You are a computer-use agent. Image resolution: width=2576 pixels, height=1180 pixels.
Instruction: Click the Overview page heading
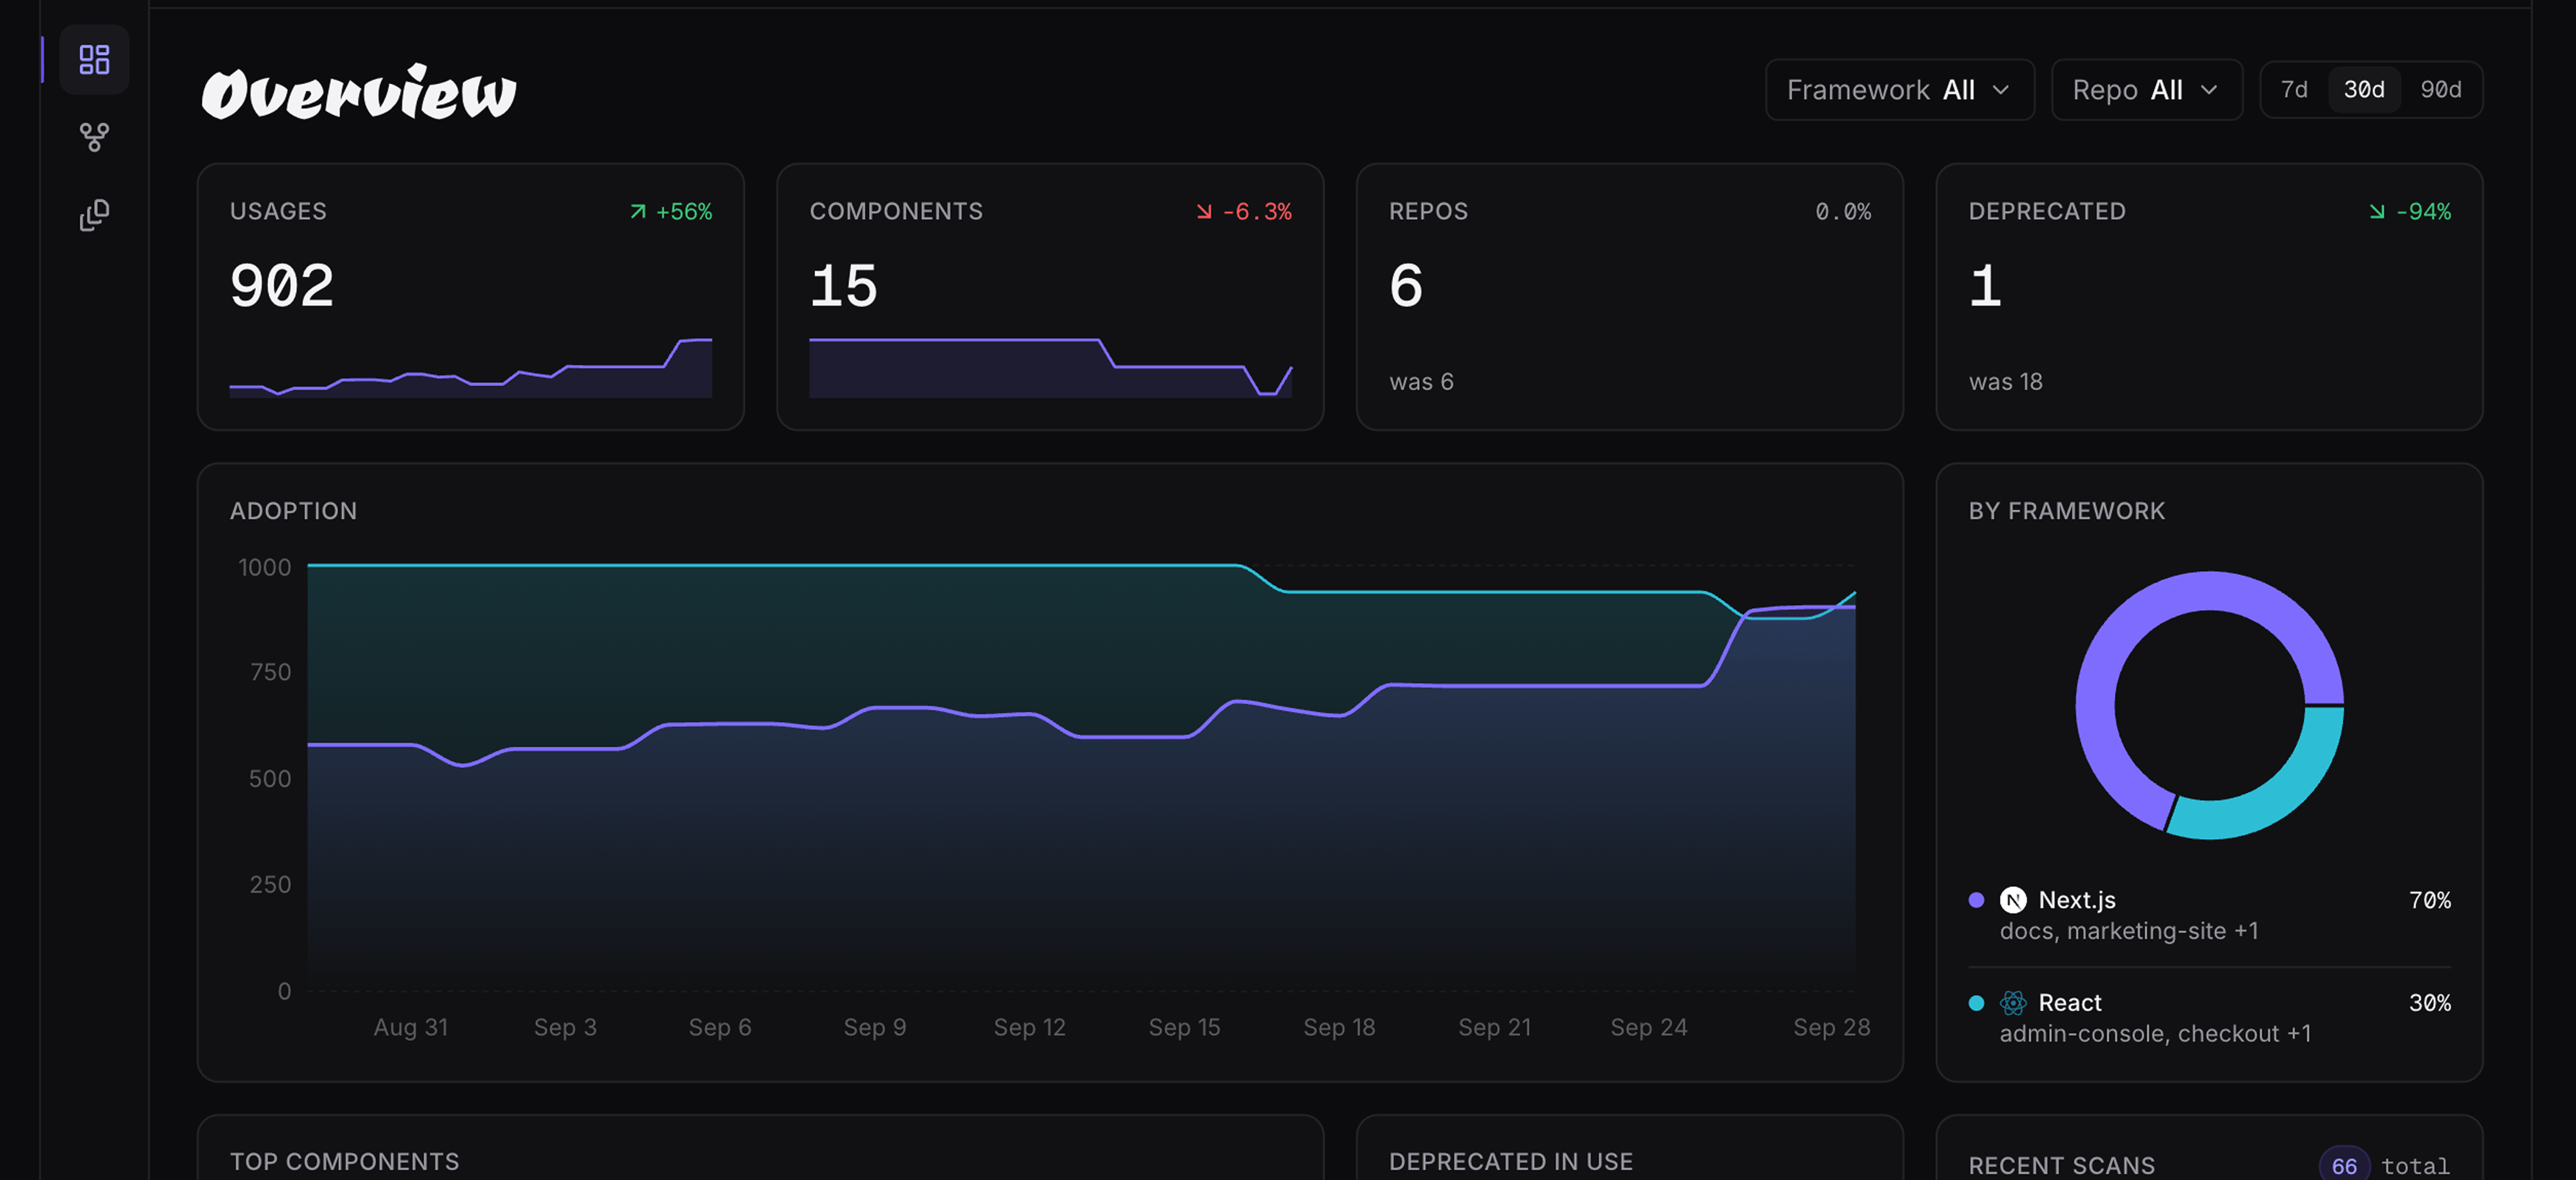(359, 92)
